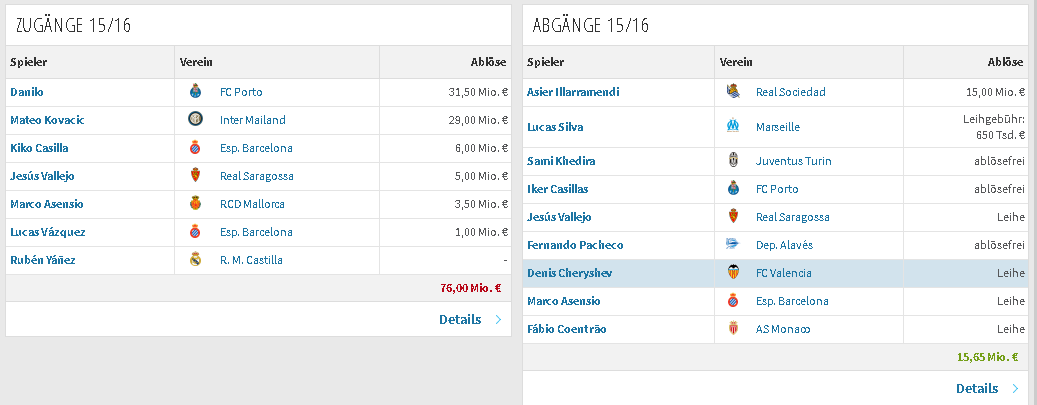Click the R. M. Castilla crest icon
Screen dimensions: 1037x405
194,260
